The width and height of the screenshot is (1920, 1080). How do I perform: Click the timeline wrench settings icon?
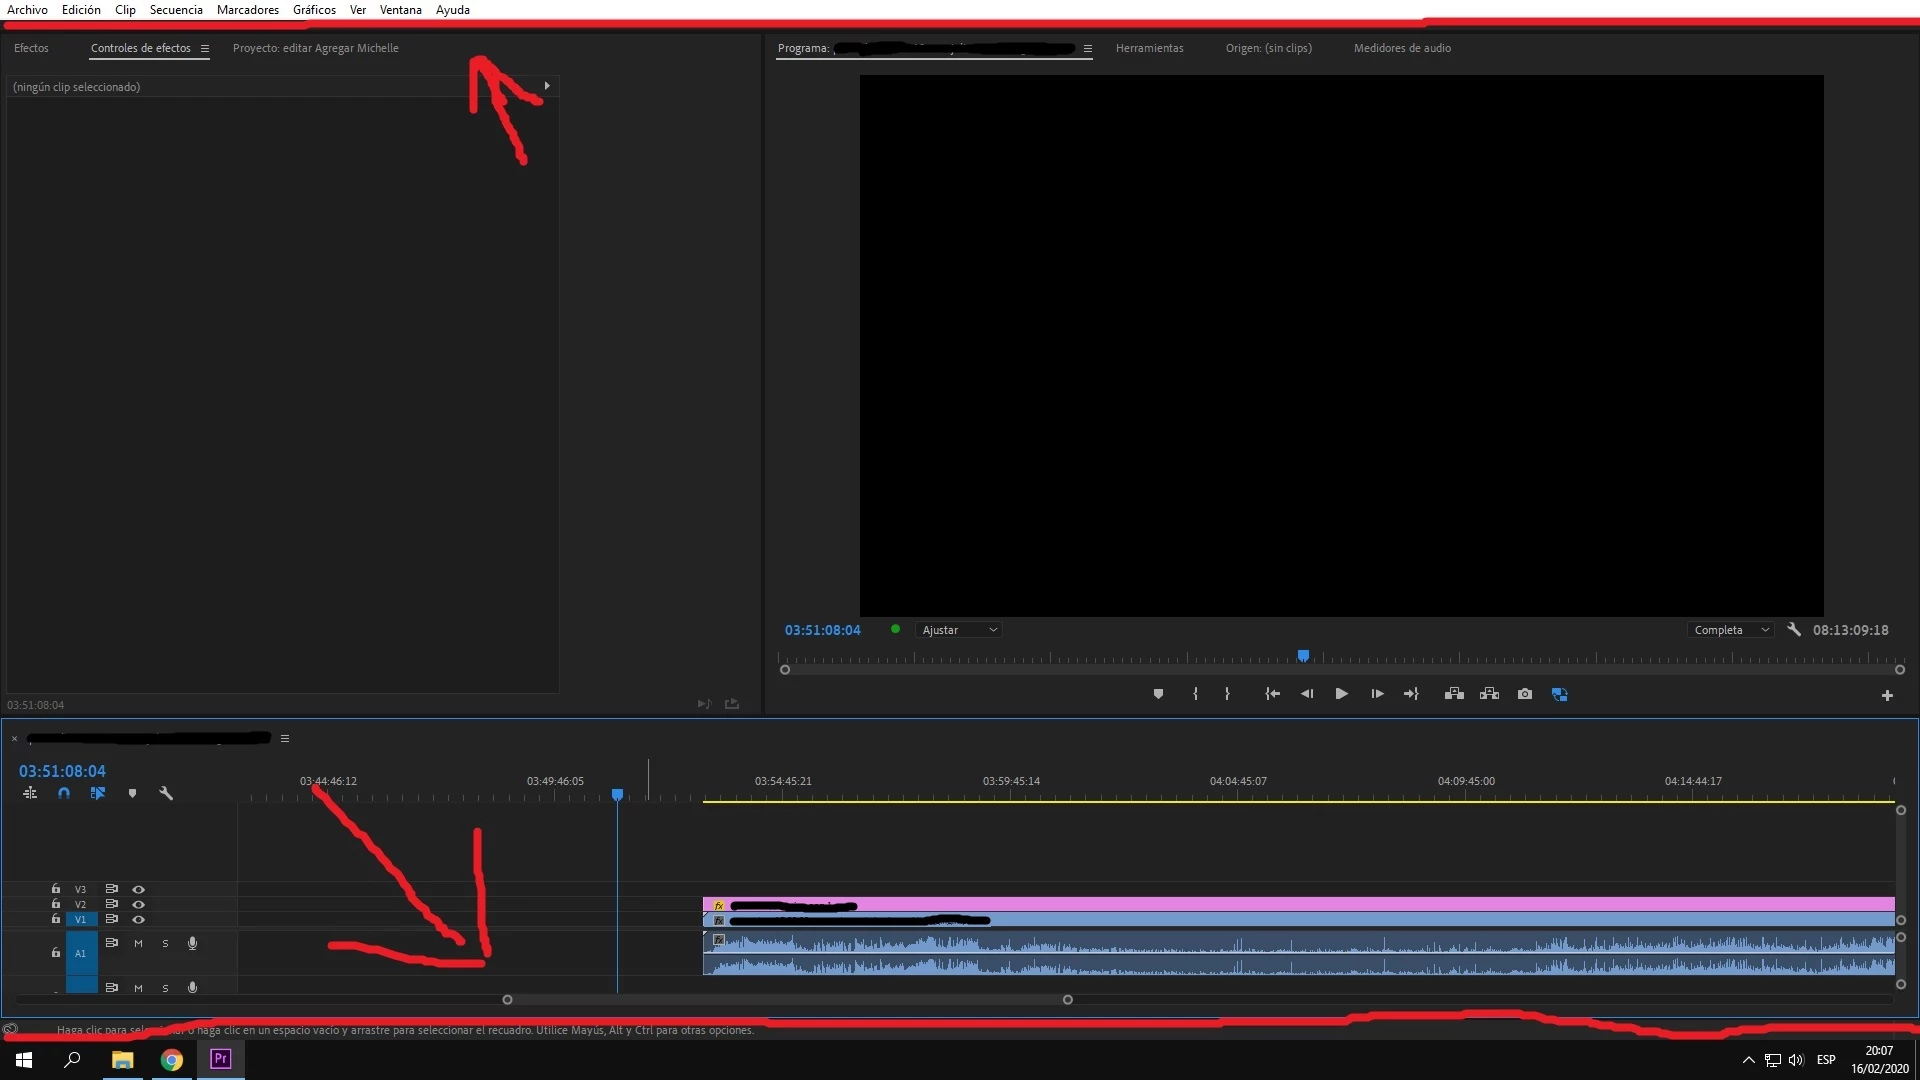coord(166,793)
